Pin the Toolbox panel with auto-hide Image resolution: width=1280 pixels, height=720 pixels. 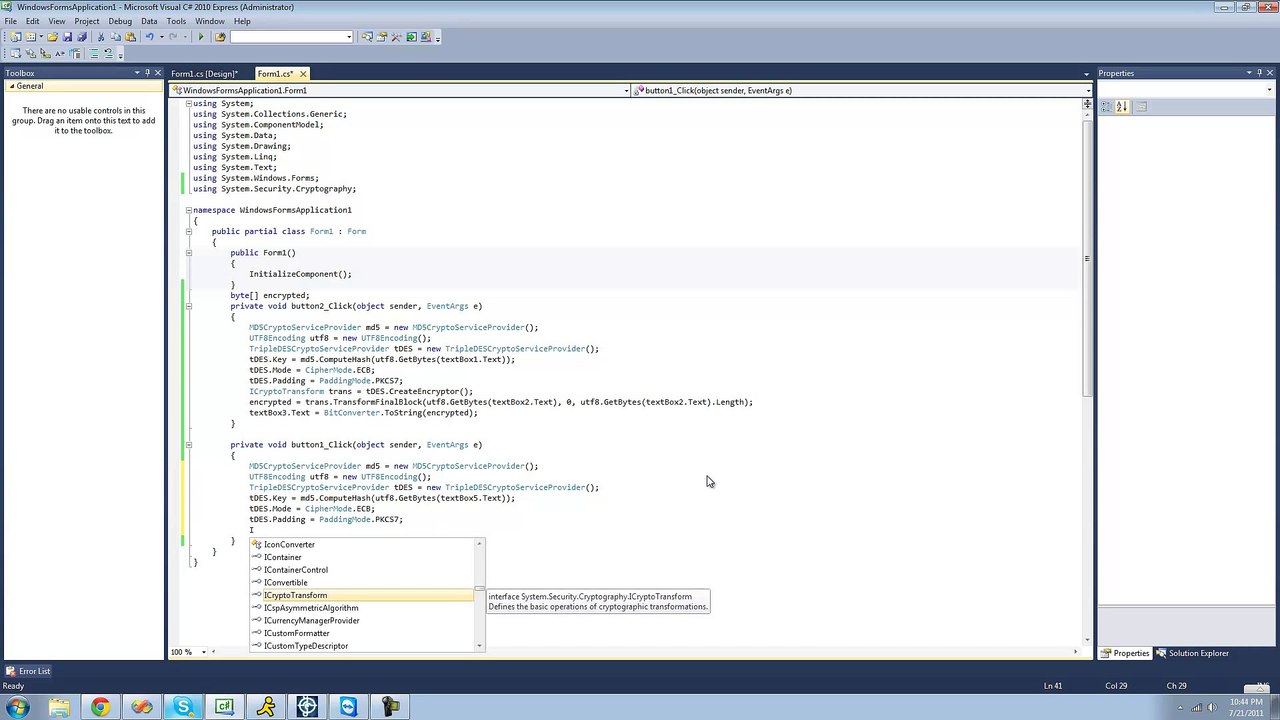coord(147,73)
